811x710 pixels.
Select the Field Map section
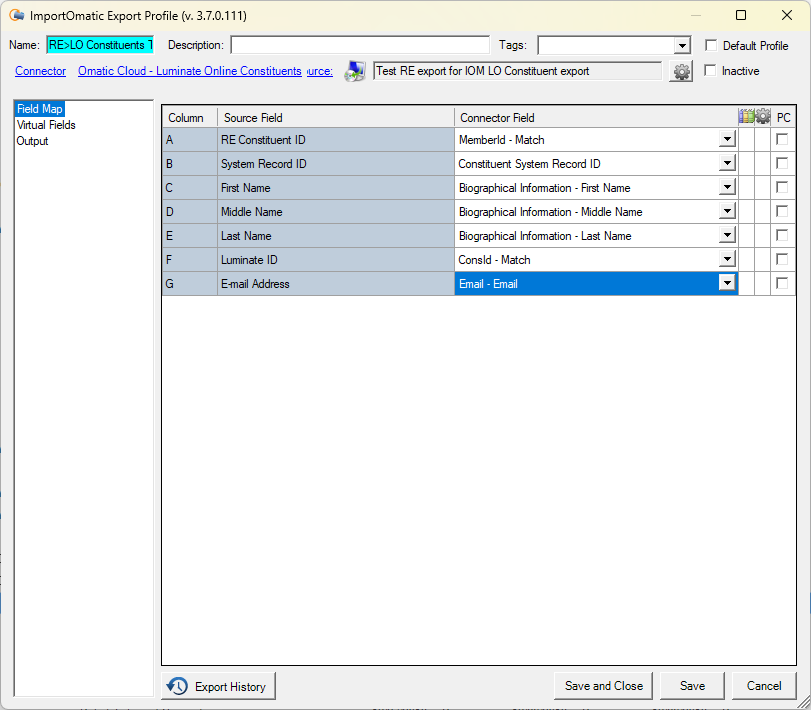39,108
